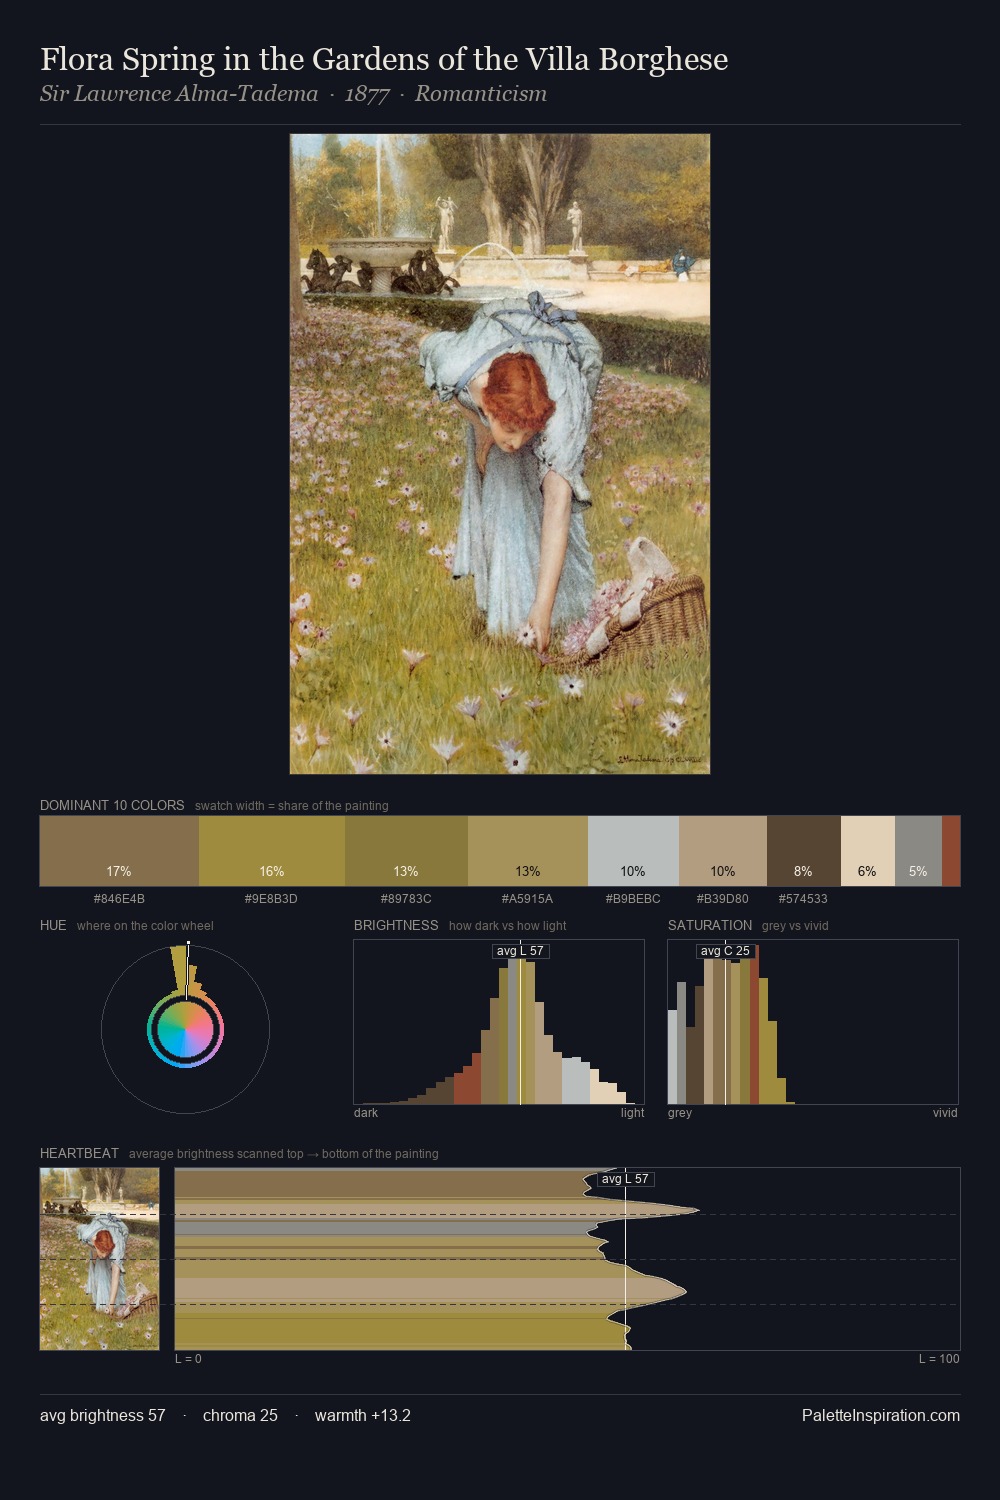Image resolution: width=1000 pixels, height=1500 pixels.
Task: Click the 'light' brightness axis label
Action: [633, 1113]
